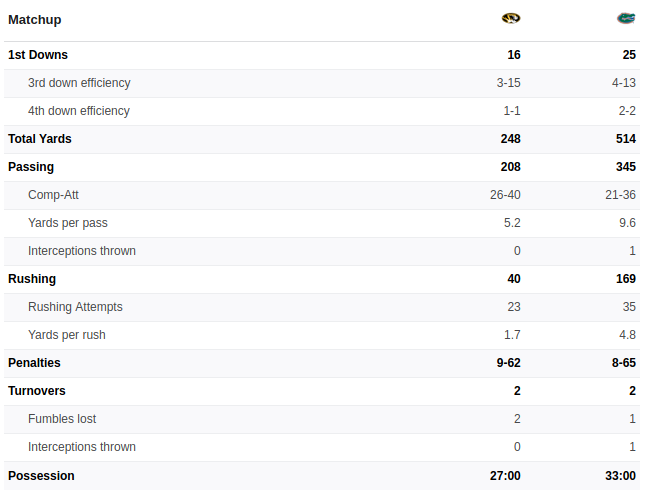This screenshot has width=645, height=492.
Task: Select the Rushing row label
Action: tap(32, 278)
